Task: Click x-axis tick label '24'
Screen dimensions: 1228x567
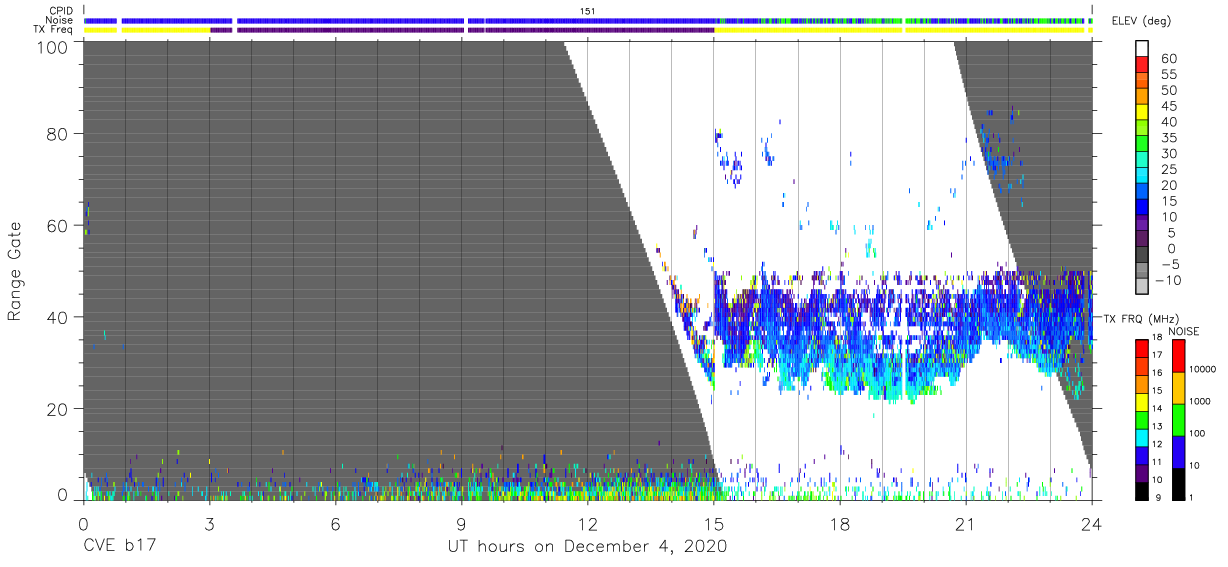Action: [1092, 522]
